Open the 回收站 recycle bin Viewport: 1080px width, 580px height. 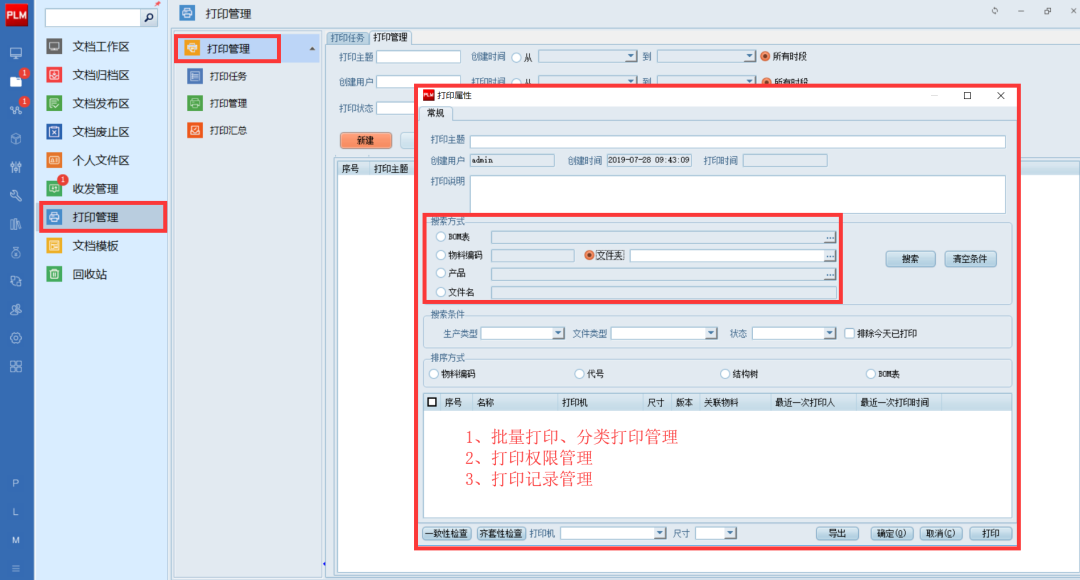coord(89,274)
